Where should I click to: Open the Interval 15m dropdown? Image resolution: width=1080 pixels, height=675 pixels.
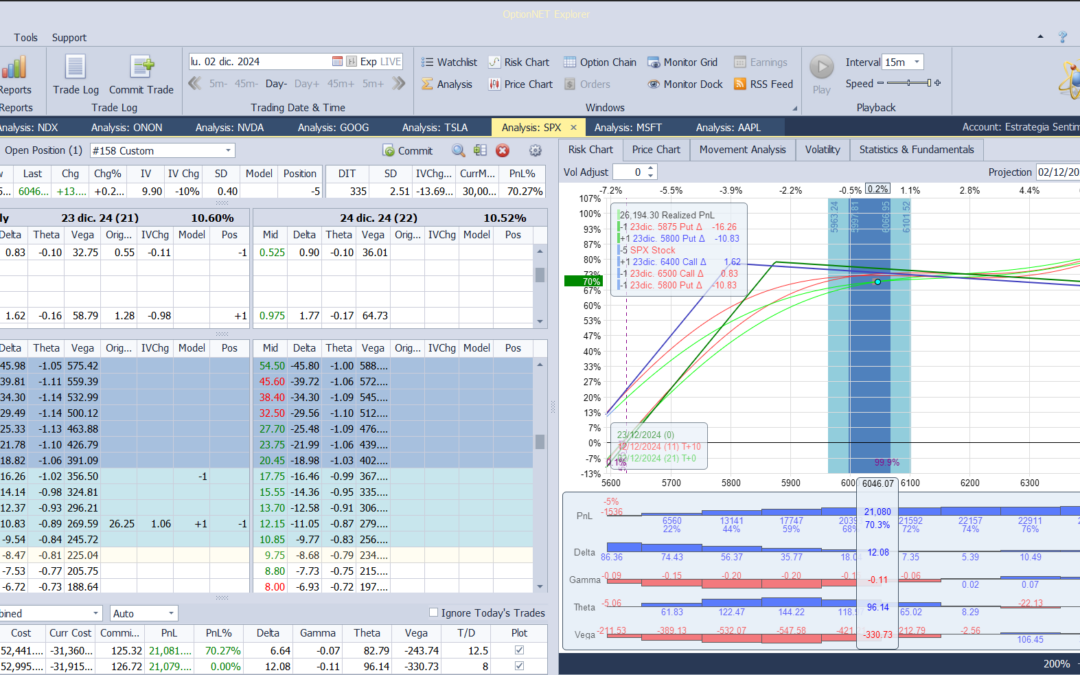pos(917,62)
